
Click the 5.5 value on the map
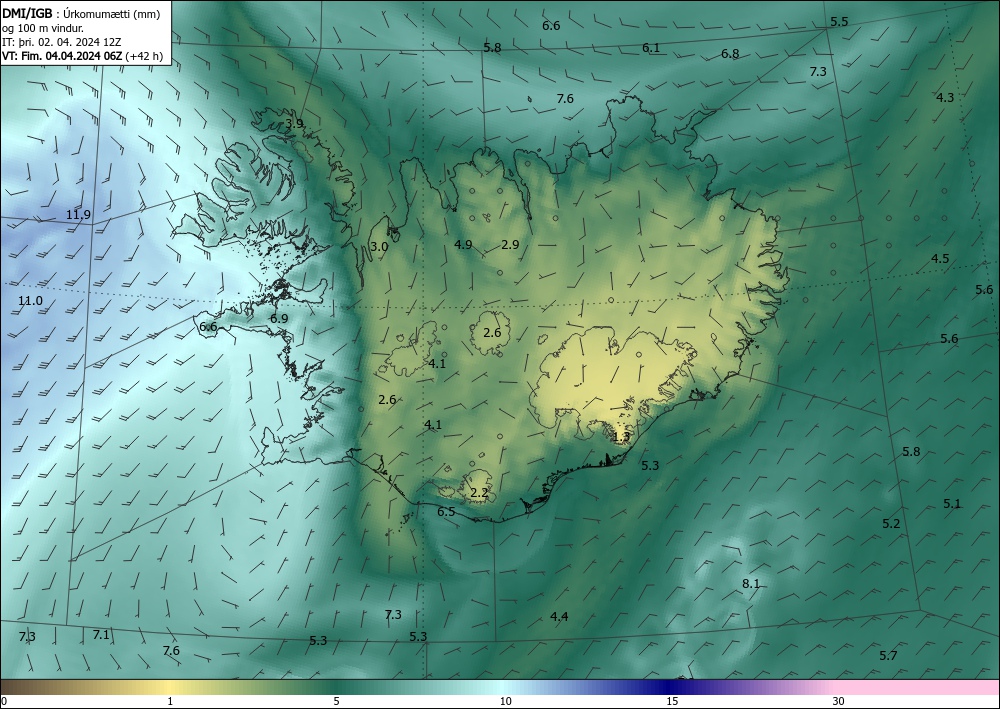839,22
